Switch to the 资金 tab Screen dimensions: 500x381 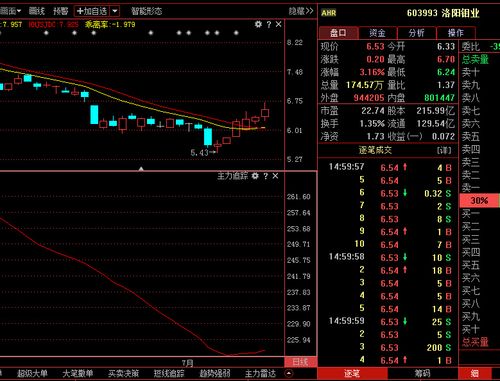pyautogui.click(x=377, y=33)
